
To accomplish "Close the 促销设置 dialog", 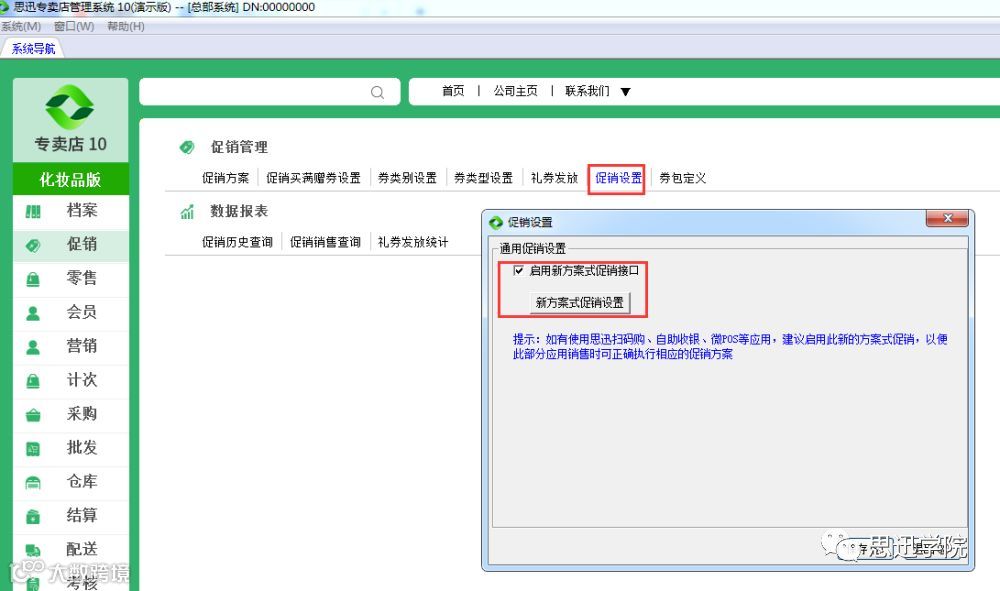I will (x=947, y=219).
